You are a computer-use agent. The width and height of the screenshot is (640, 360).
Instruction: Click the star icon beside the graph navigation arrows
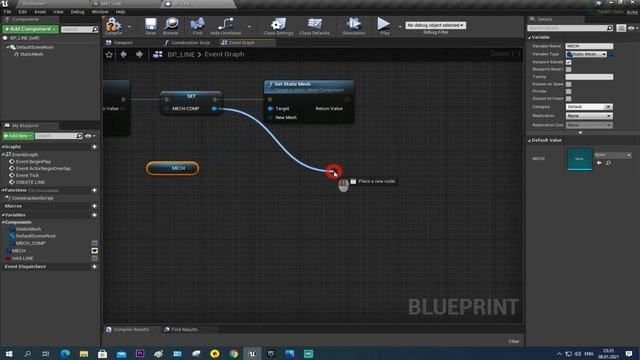click(x=109, y=54)
